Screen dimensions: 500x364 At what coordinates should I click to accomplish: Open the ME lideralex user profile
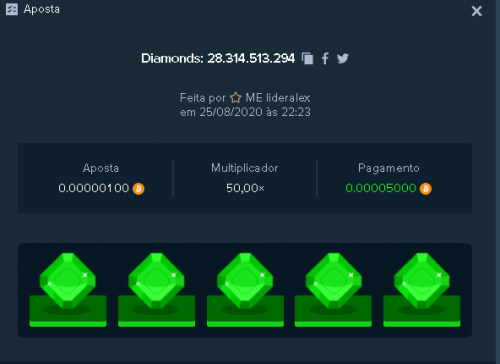click(x=278, y=98)
